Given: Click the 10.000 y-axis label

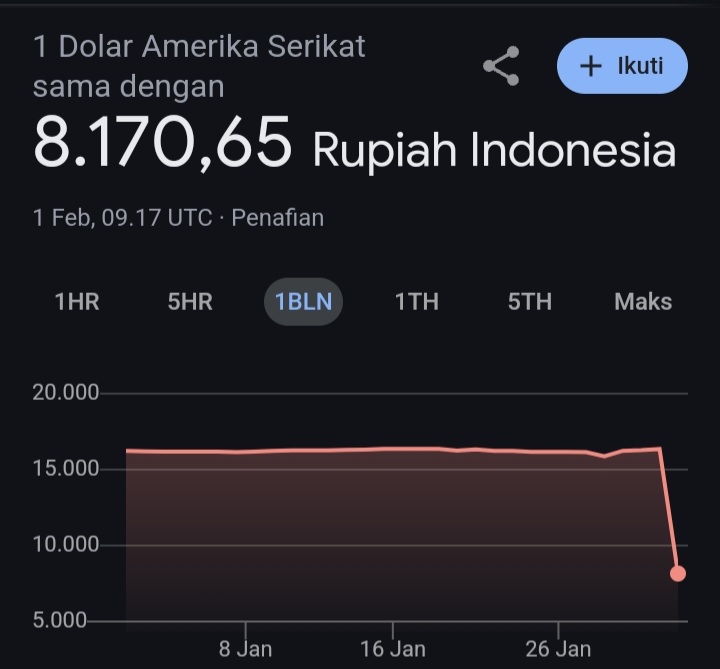Looking at the screenshot, I should tap(66, 545).
